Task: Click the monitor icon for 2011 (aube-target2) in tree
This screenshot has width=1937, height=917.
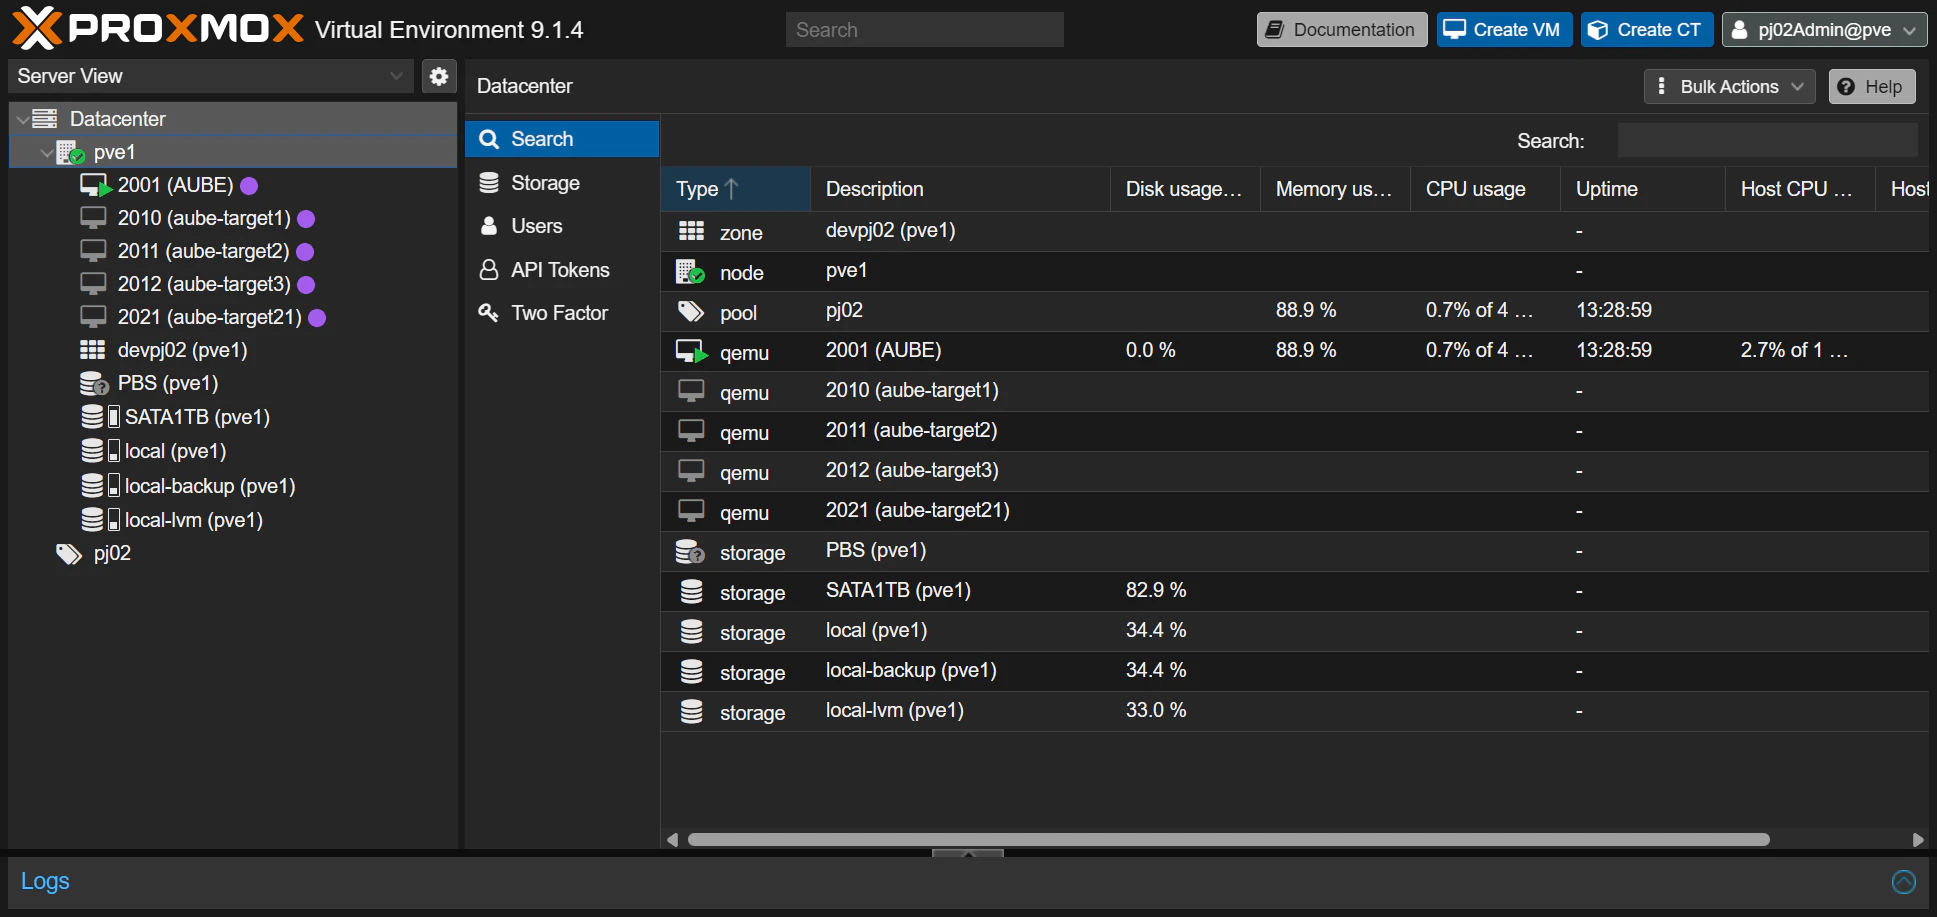Action: click(93, 251)
